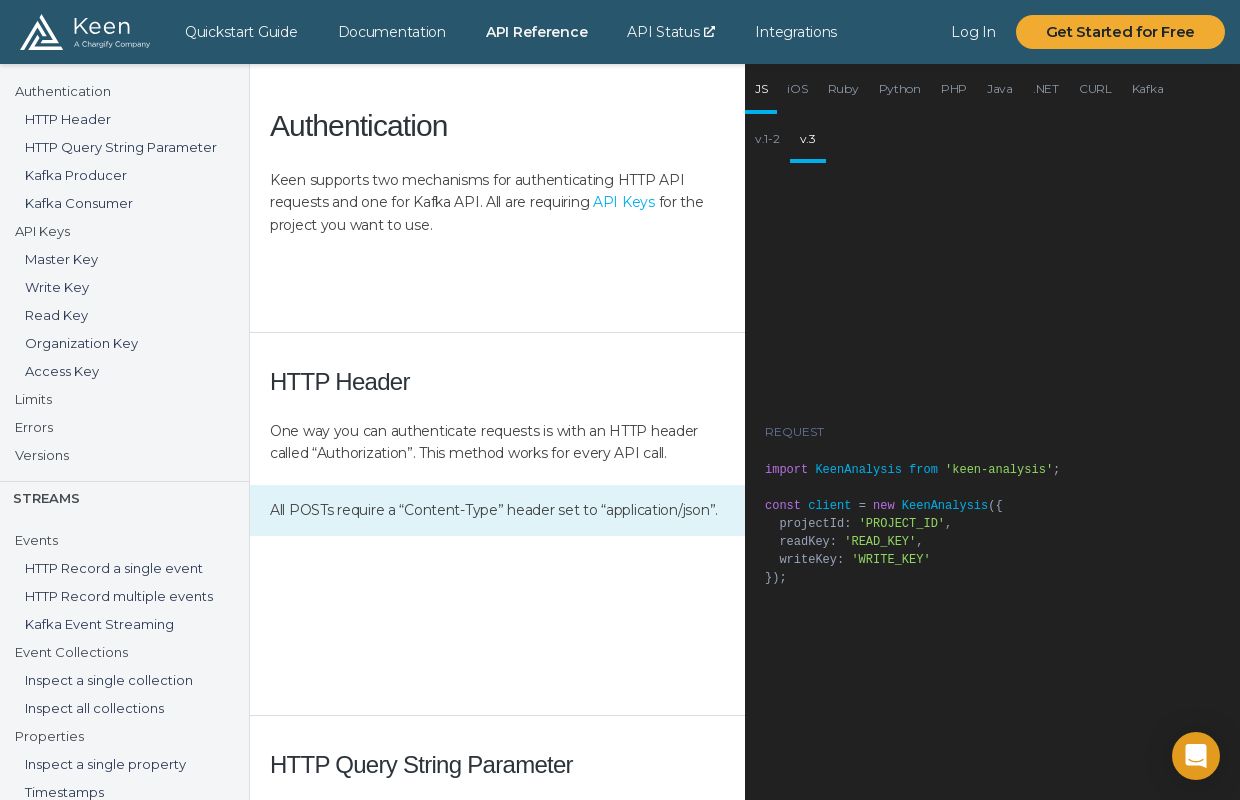Click the Authentication page heading
The width and height of the screenshot is (1240, 800).
coord(359,127)
